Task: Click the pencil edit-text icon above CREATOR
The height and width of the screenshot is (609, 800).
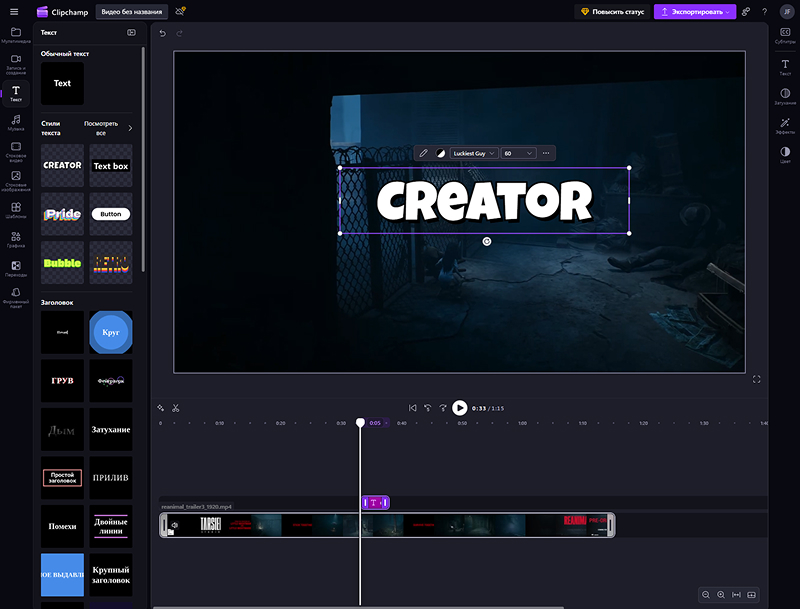Action: [x=424, y=153]
